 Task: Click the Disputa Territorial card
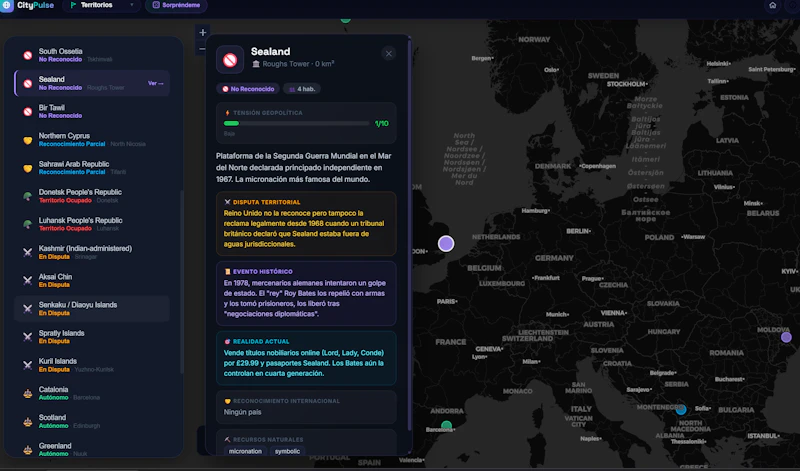point(306,224)
